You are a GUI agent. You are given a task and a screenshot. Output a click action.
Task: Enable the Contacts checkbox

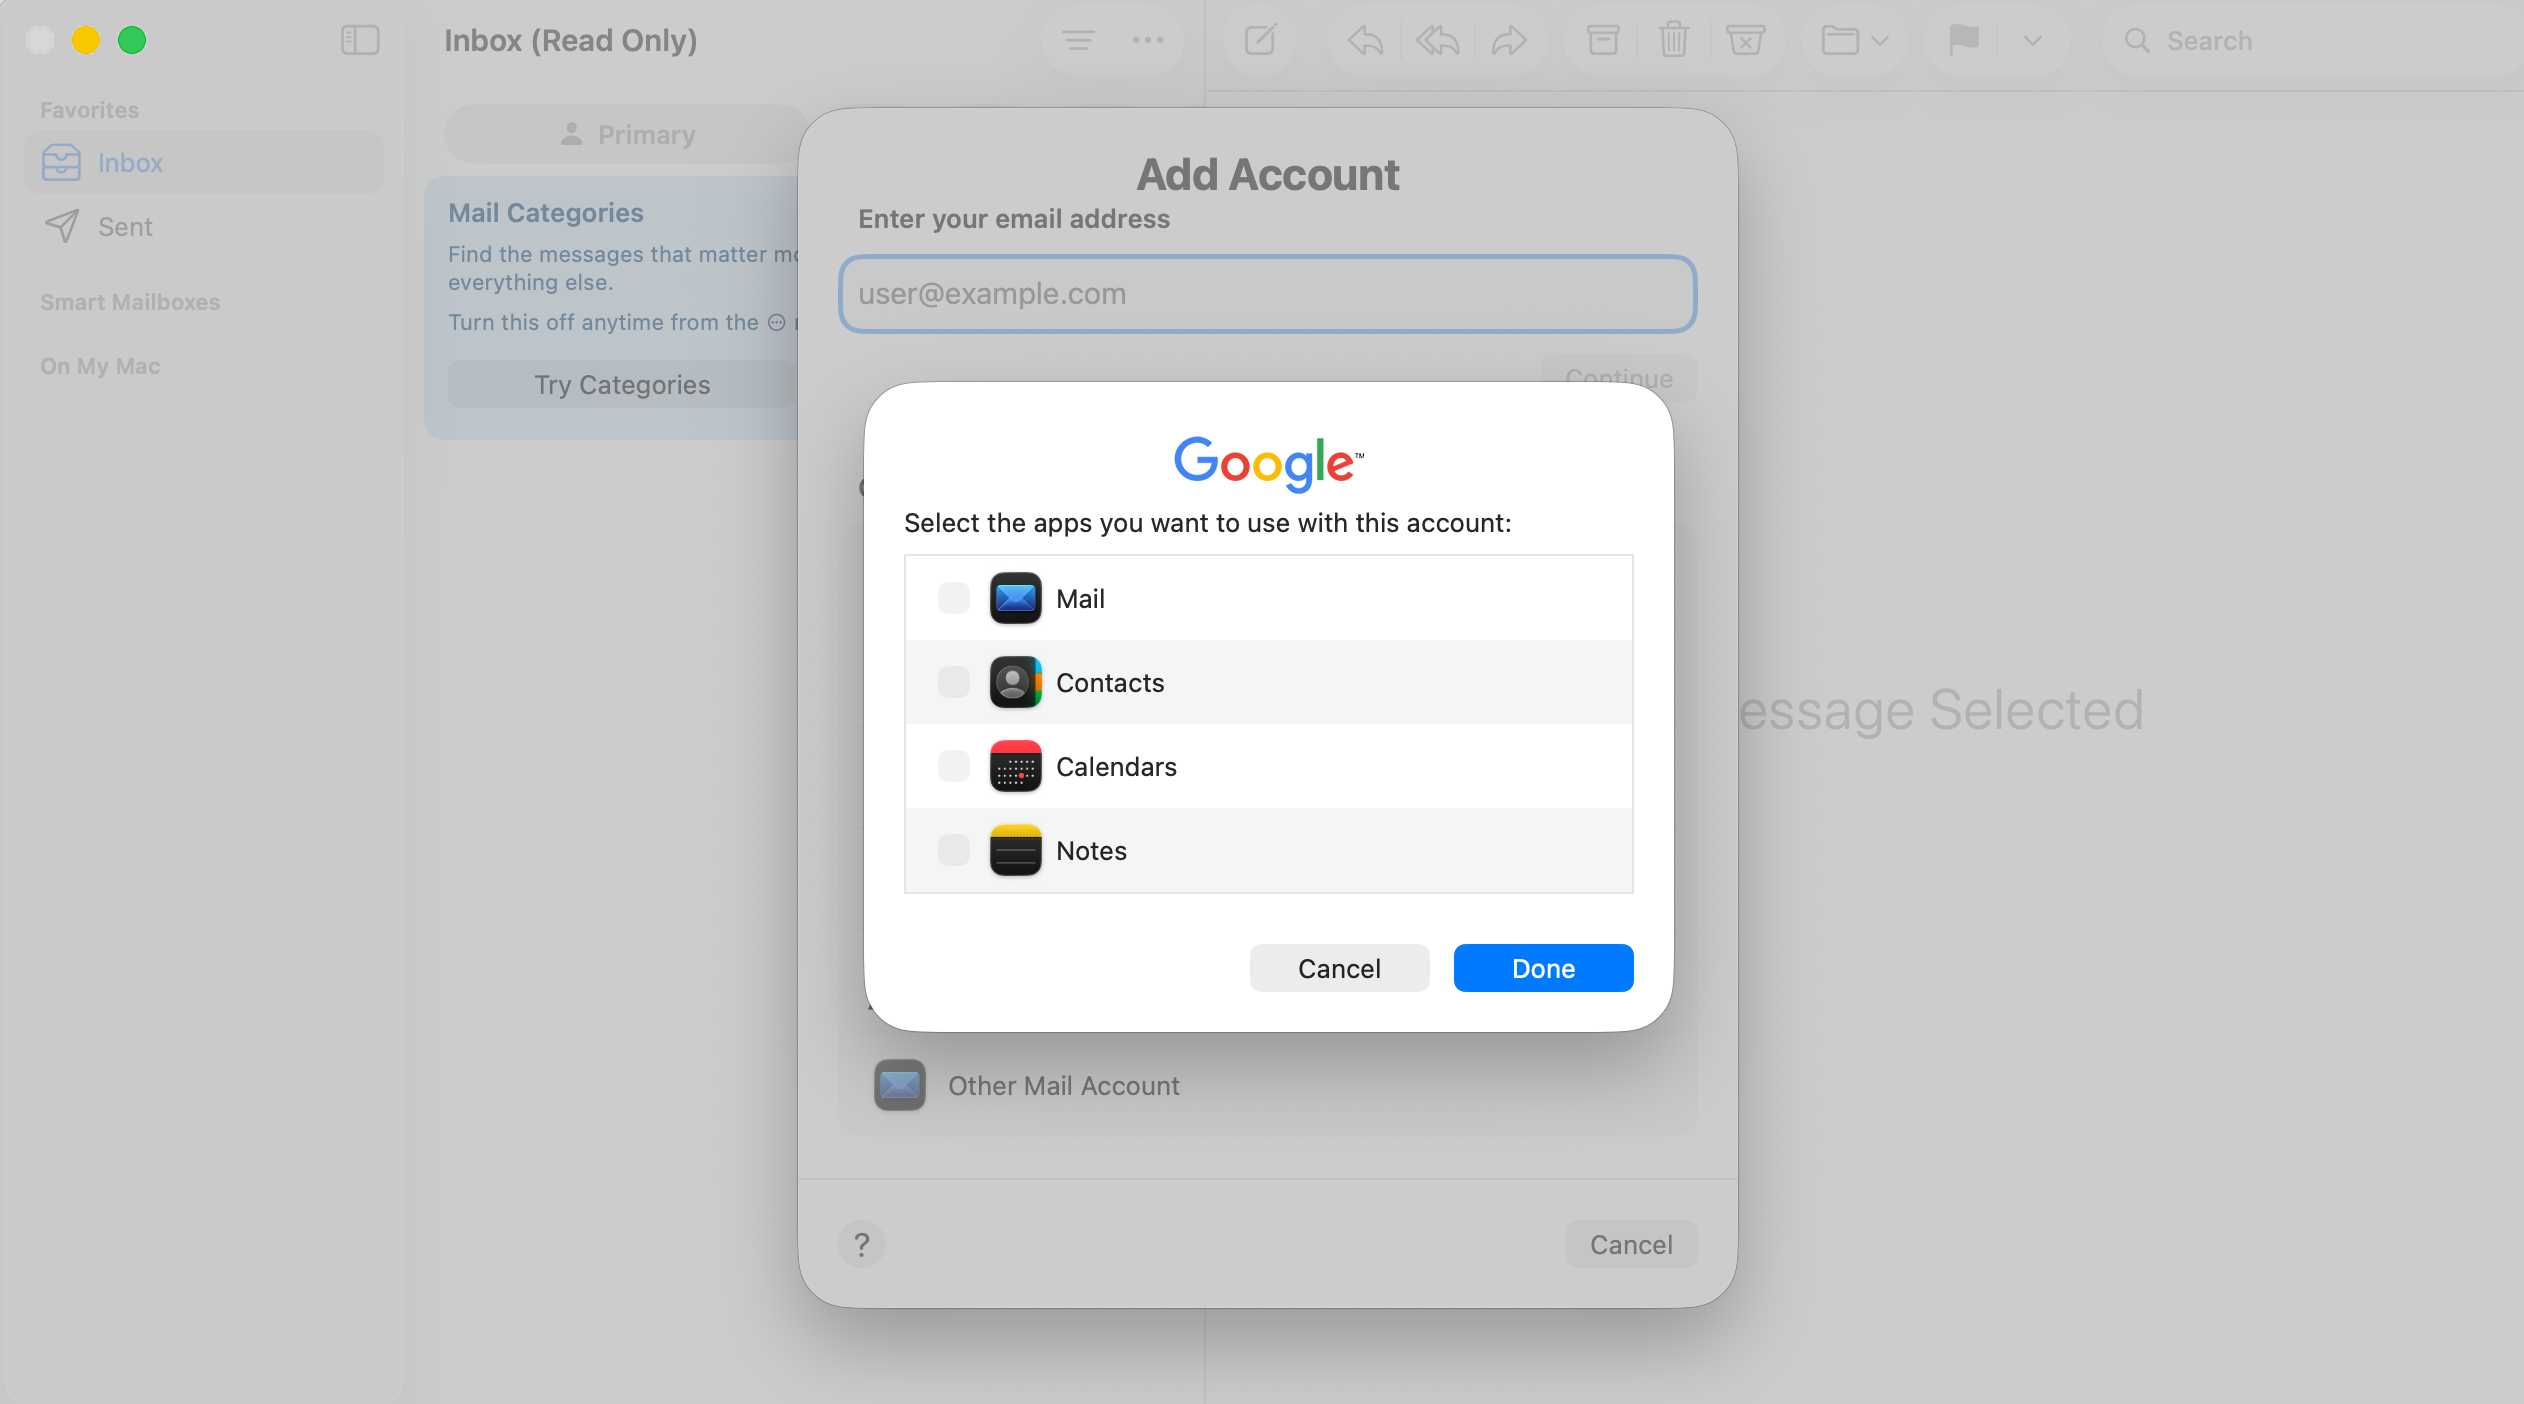pos(952,681)
